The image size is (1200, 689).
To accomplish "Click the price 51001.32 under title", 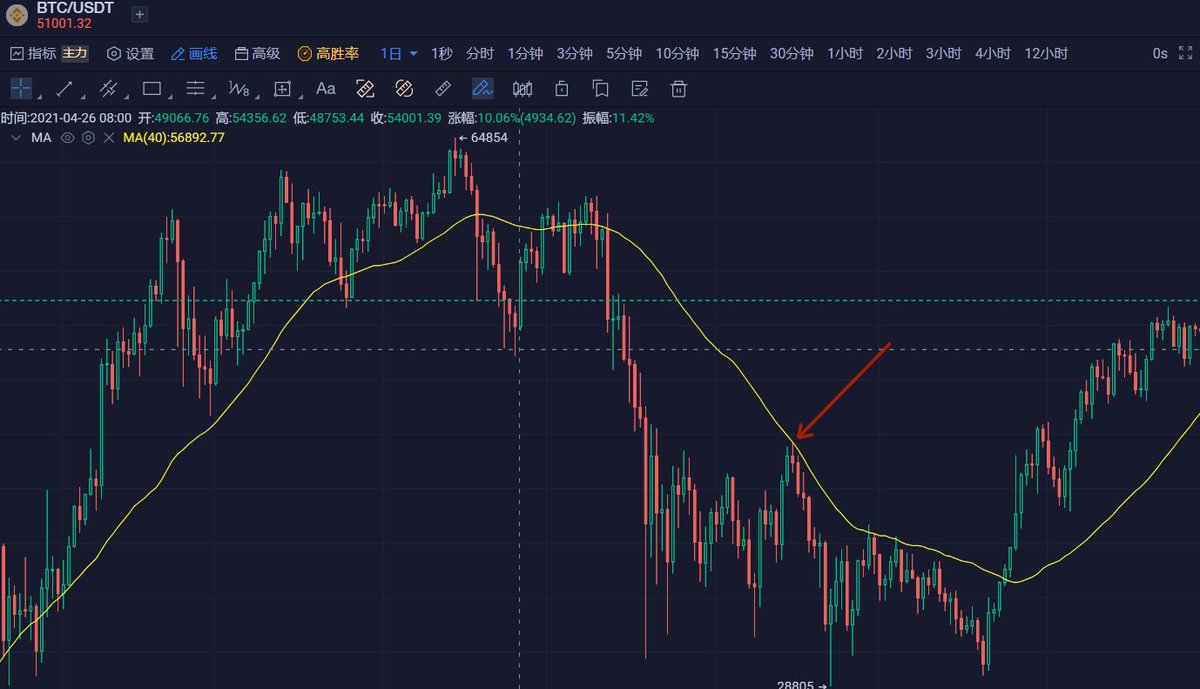I will pos(63,23).
